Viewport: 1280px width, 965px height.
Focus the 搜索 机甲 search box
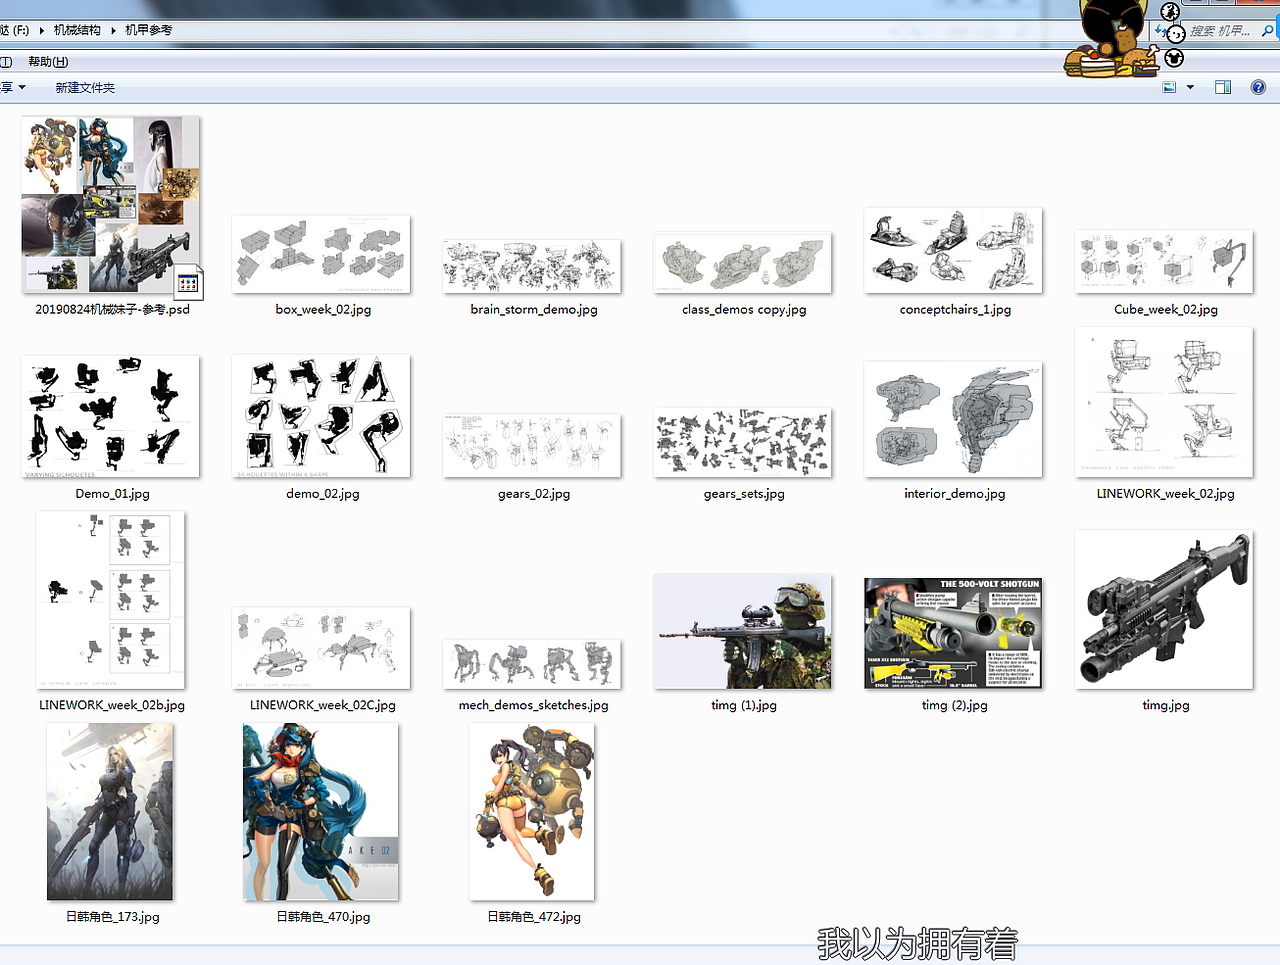point(1221,31)
